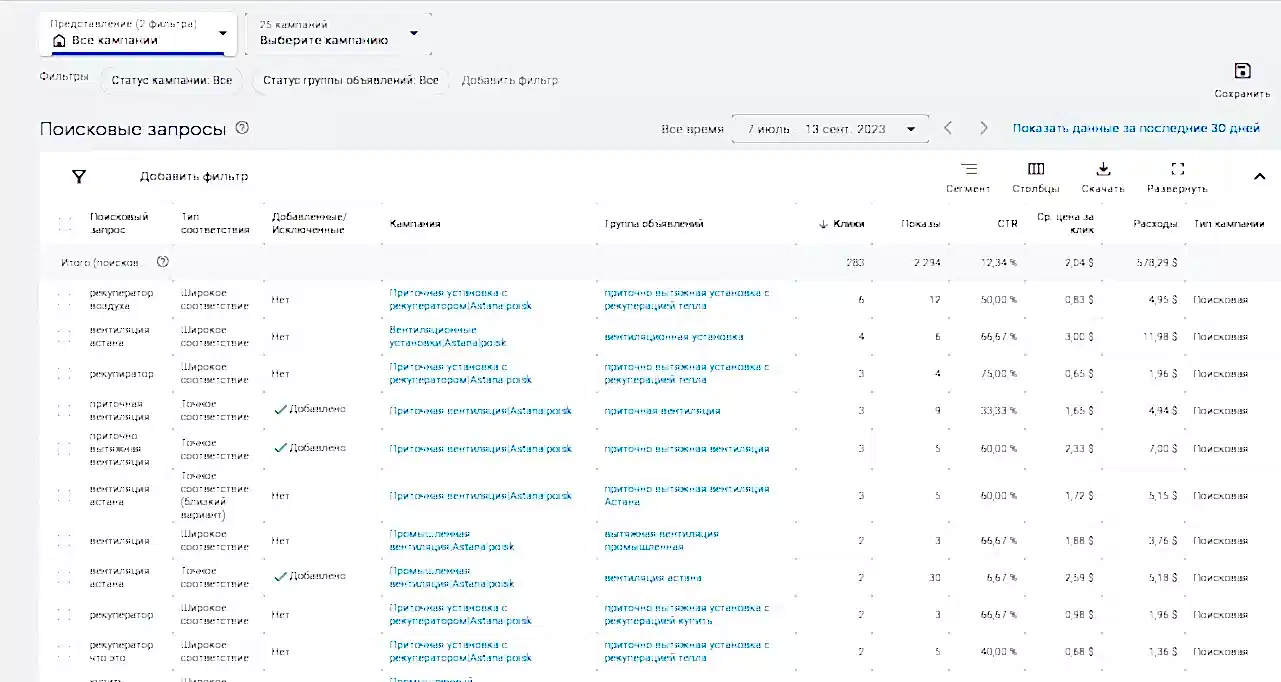Collapse the table with the chevron-up arrow
1281x682 pixels.
pos(1259,177)
